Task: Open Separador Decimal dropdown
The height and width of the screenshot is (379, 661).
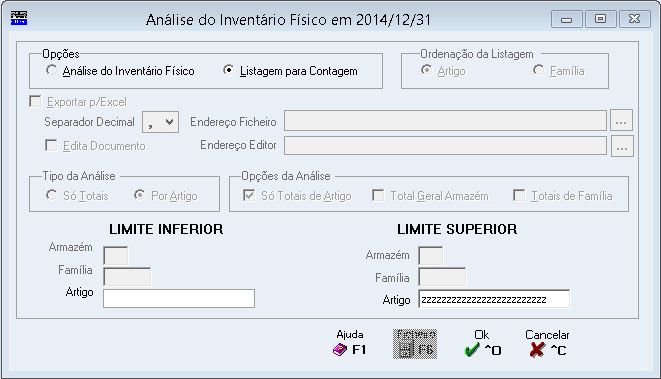Action: tap(161, 122)
